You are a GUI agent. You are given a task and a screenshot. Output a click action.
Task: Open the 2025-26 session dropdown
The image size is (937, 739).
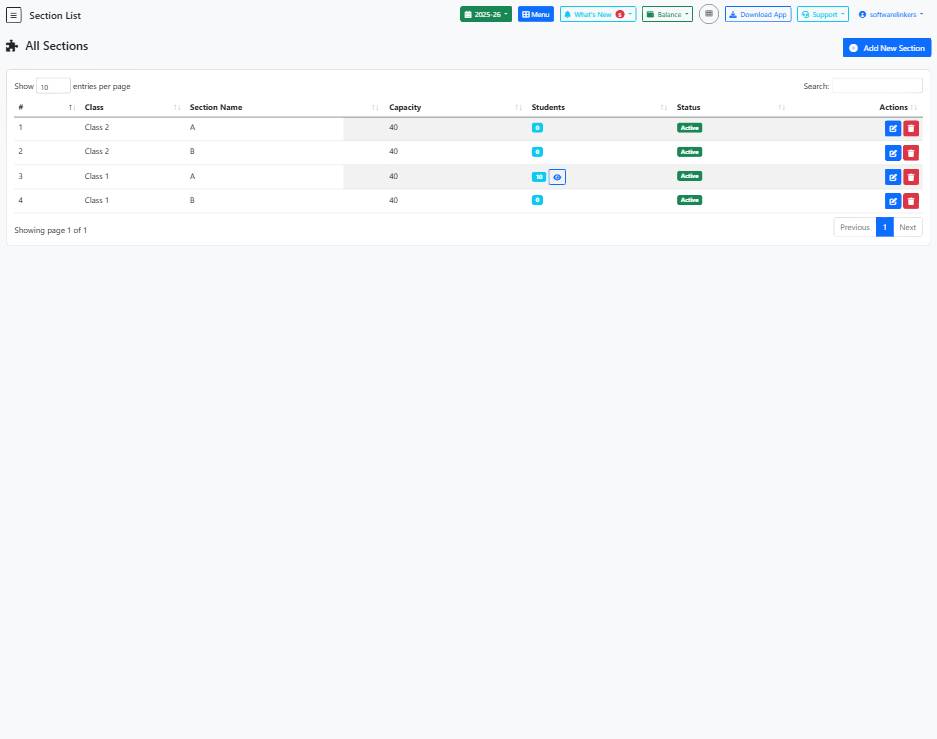(x=487, y=15)
